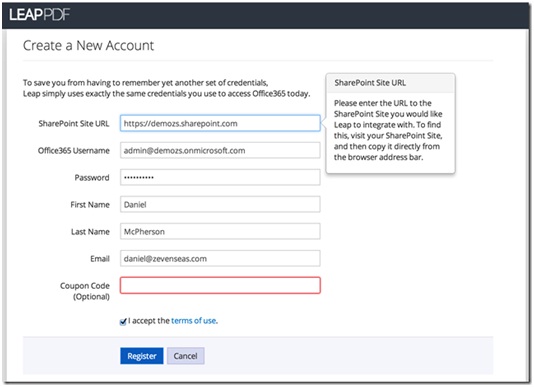Click the Register button
534x387 pixels.
click(x=142, y=356)
